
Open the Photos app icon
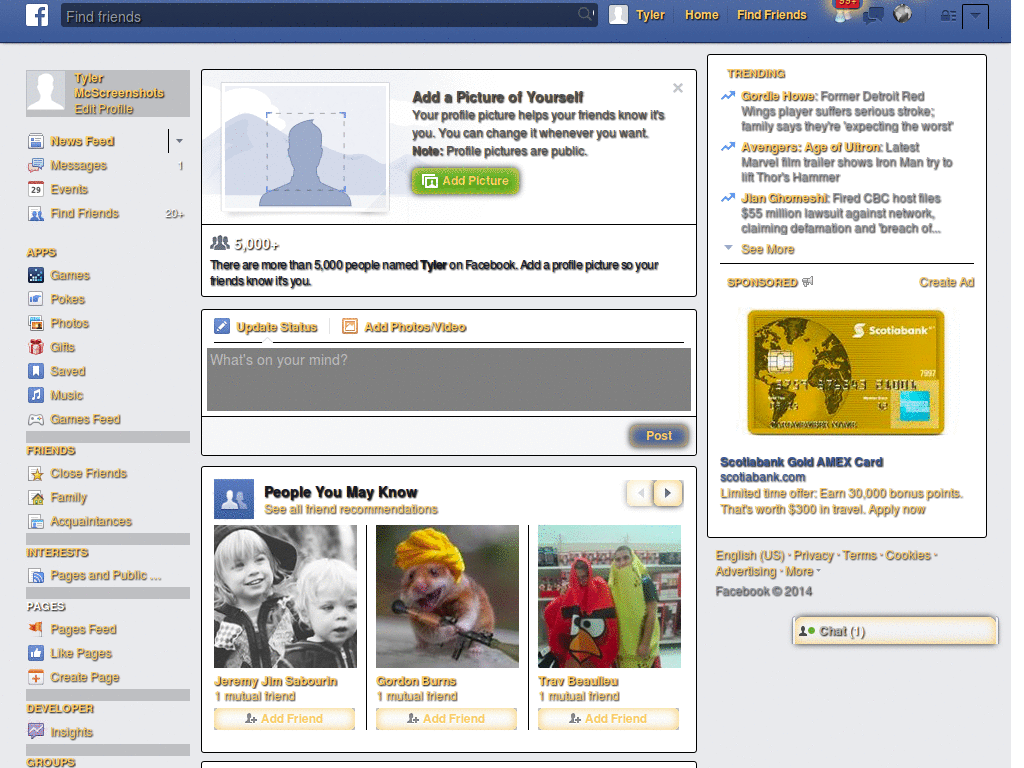(x=36, y=323)
